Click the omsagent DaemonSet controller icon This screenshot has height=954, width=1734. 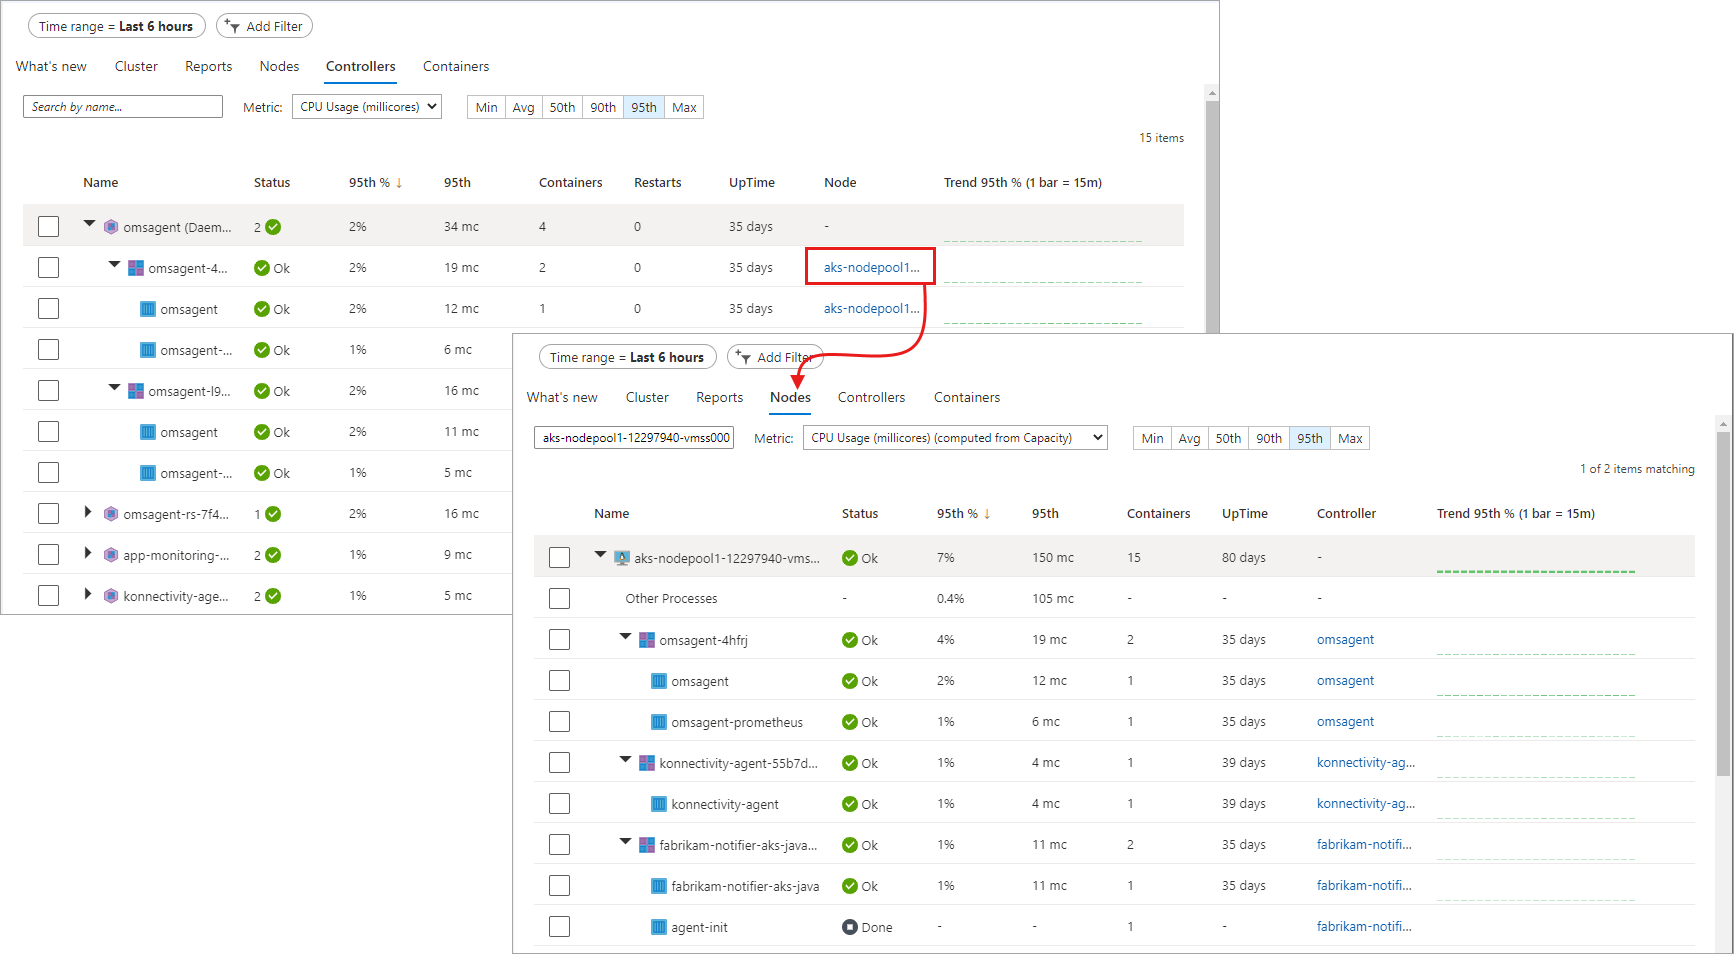click(x=111, y=227)
